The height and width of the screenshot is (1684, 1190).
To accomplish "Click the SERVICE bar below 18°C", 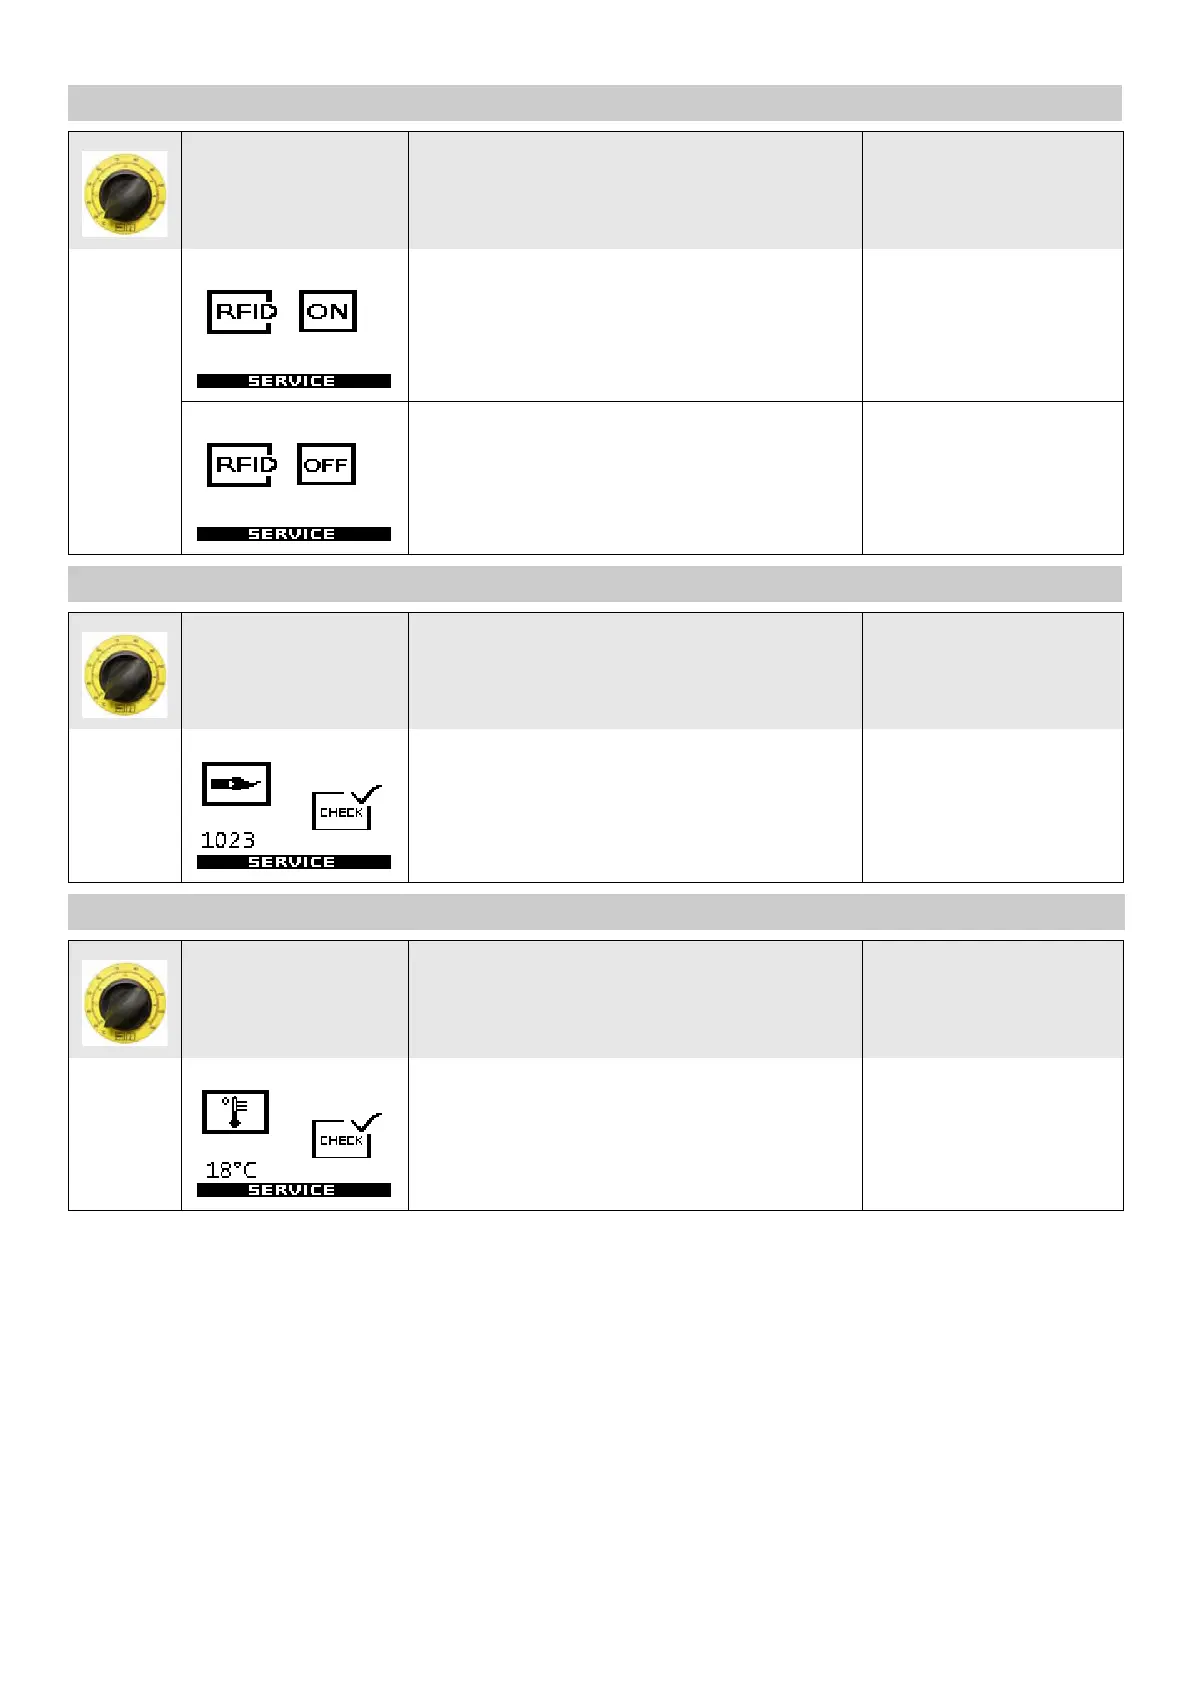I will point(293,1190).
